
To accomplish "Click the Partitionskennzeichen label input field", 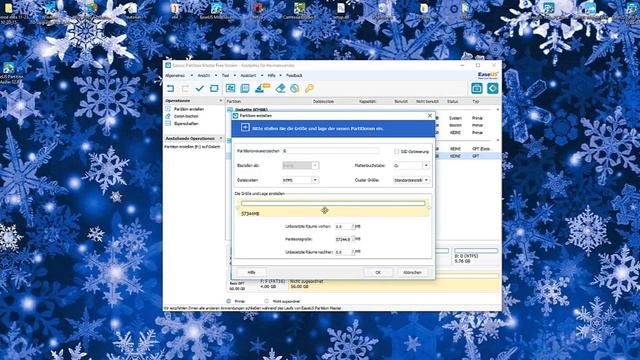I will click(331, 151).
